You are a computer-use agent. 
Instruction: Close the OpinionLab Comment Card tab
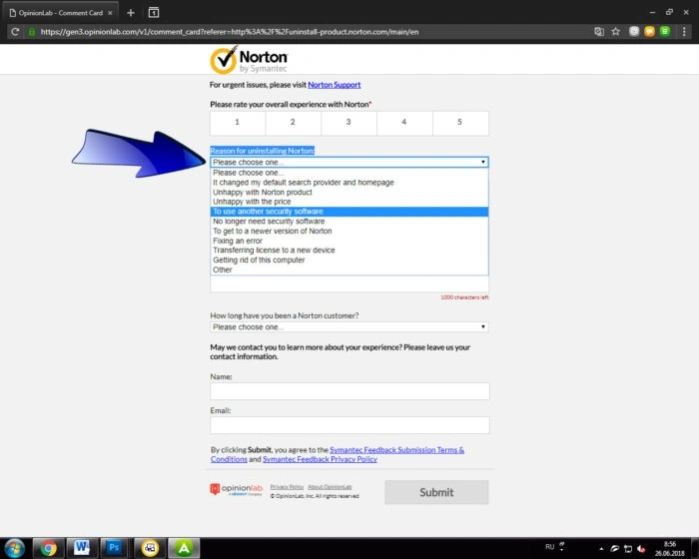pos(110,13)
